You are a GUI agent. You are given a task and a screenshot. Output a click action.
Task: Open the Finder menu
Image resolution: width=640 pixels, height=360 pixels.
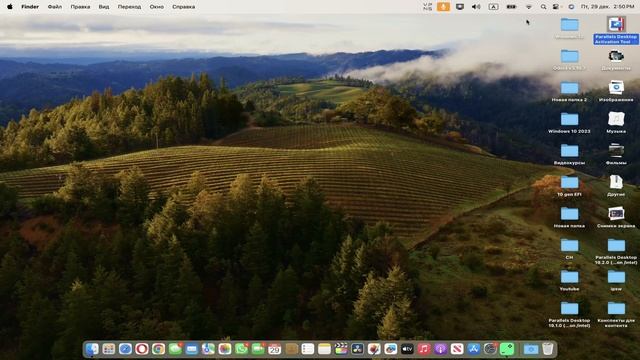30,7
